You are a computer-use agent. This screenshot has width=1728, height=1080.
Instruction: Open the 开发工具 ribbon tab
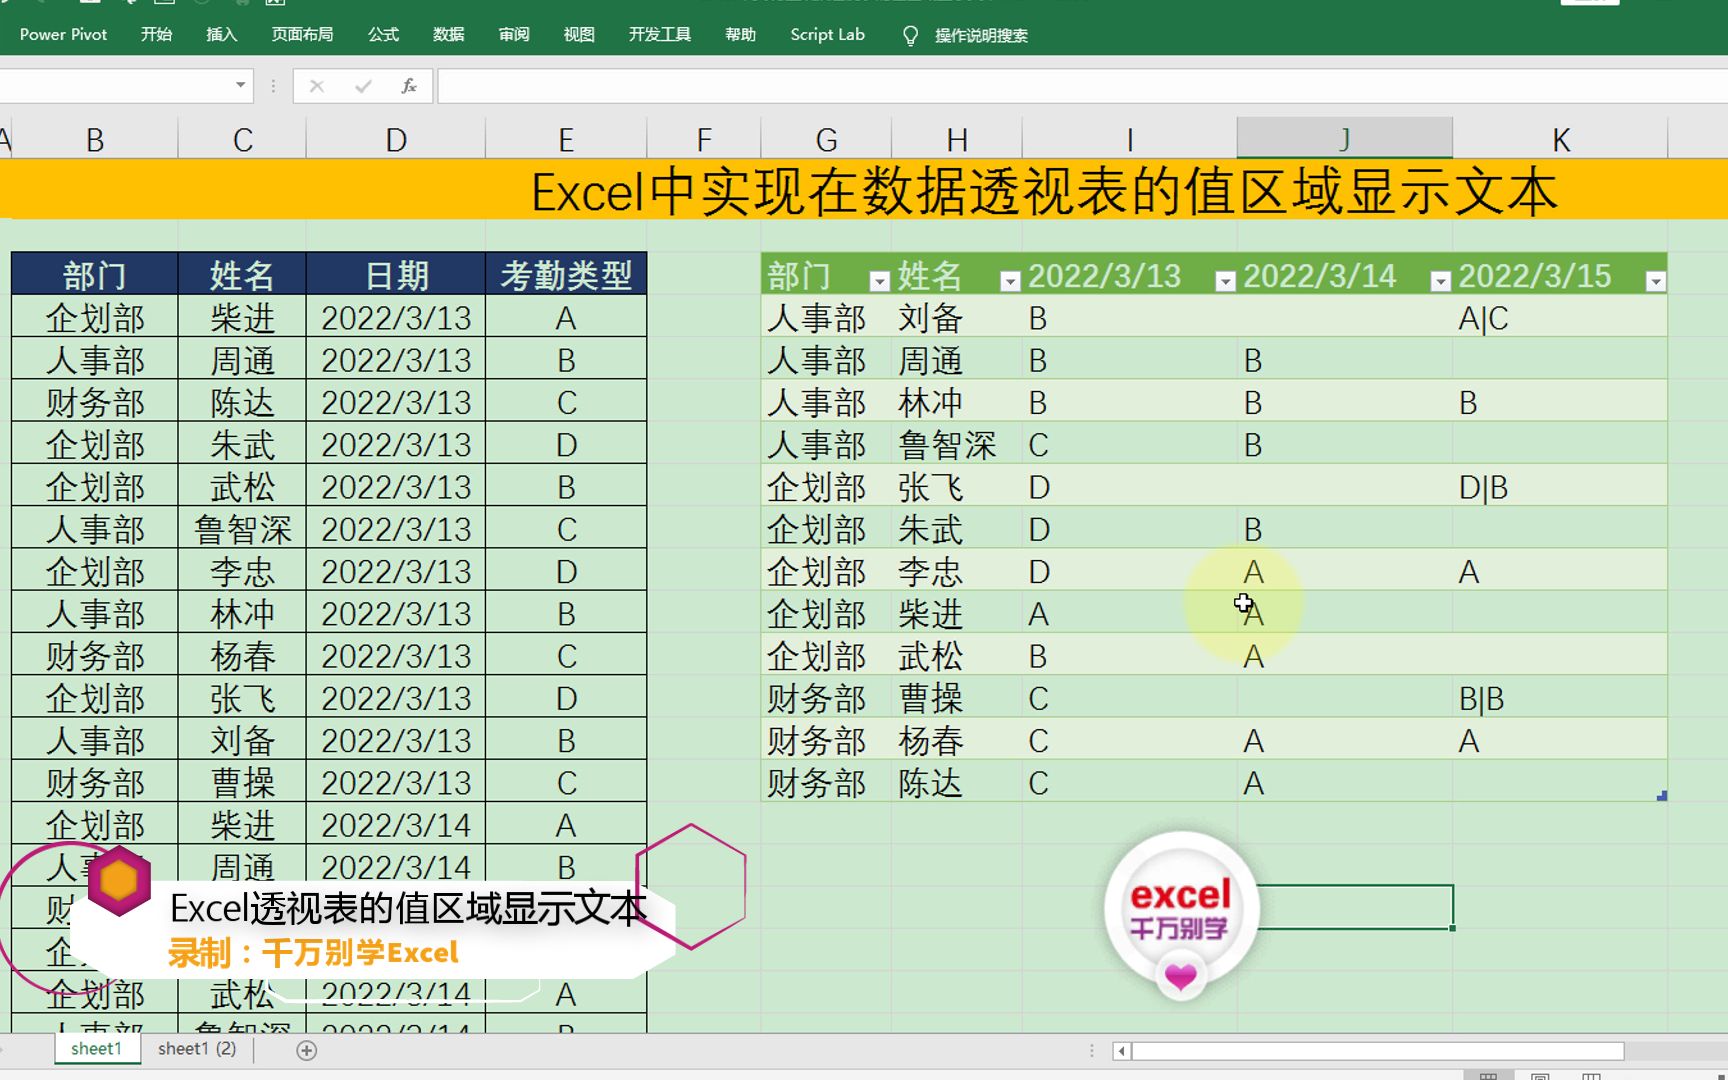(x=660, y=34)
